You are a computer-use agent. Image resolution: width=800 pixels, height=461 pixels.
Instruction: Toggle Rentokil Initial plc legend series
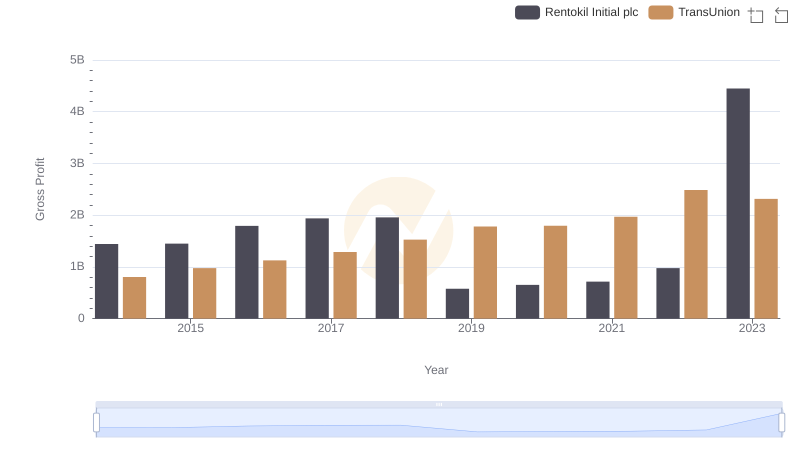click(577, 12)
